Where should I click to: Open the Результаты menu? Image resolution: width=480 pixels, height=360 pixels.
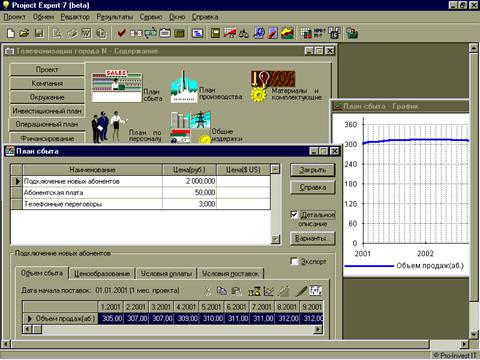(x=115, y=17)
